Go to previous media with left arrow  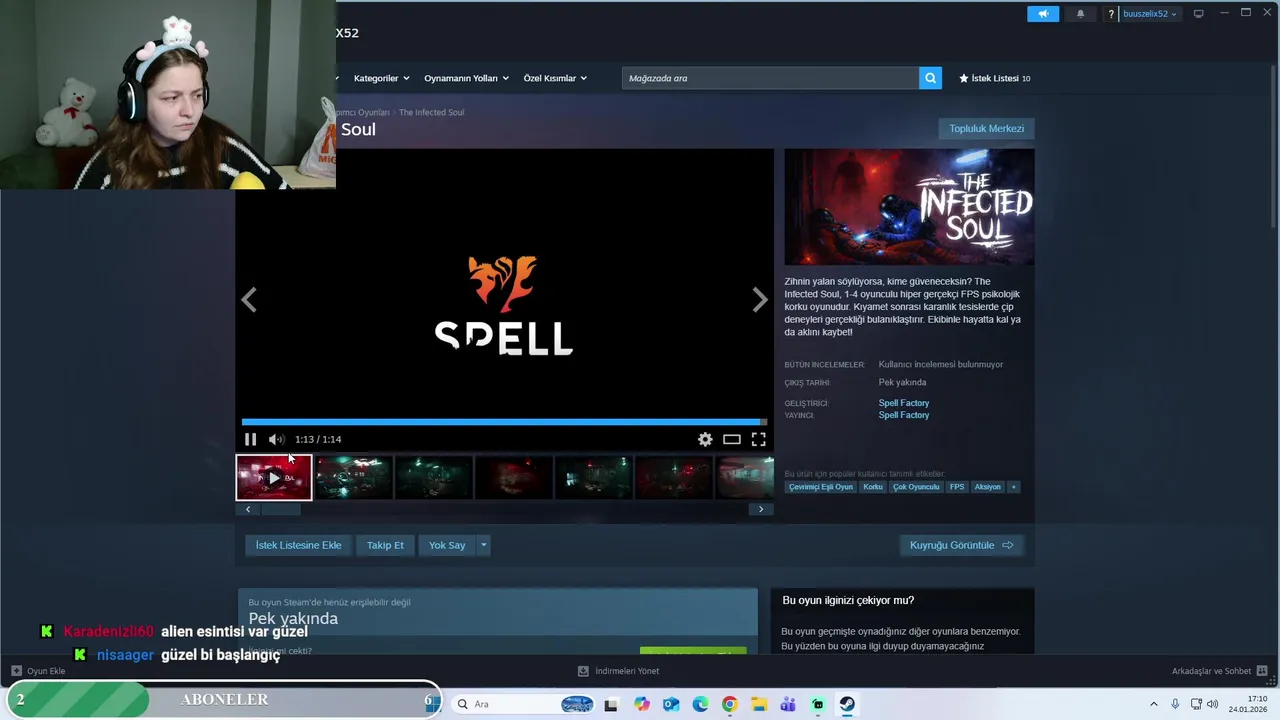[248, 299]
